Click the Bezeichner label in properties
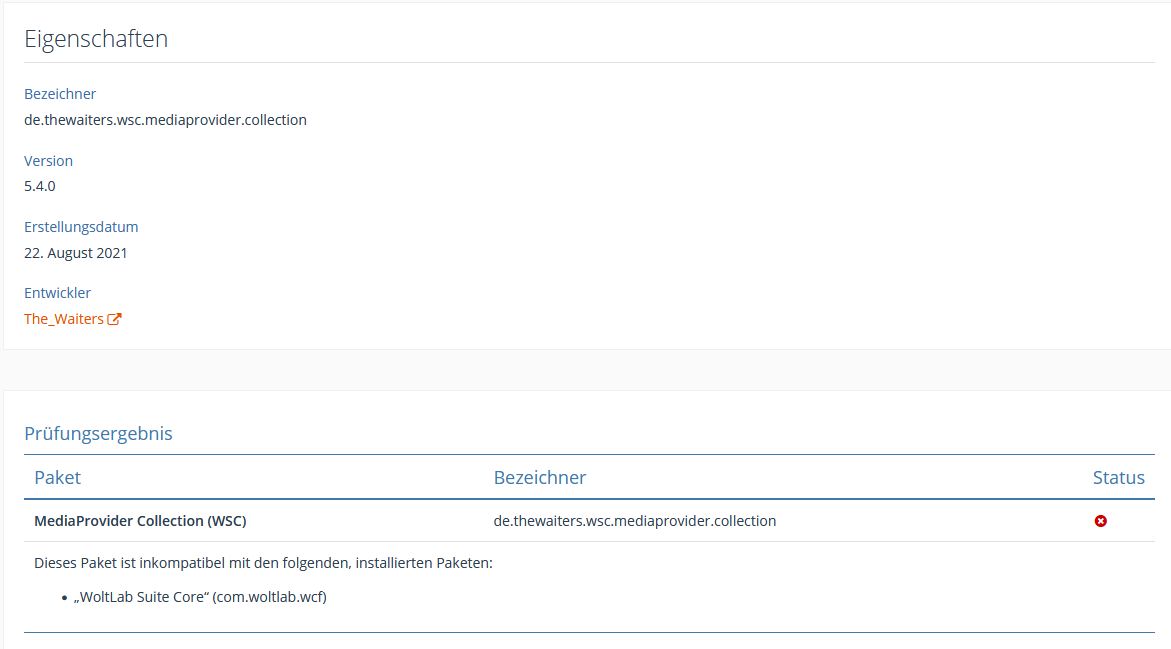This screenshot has height=649, width=1171. click(60, 94)
